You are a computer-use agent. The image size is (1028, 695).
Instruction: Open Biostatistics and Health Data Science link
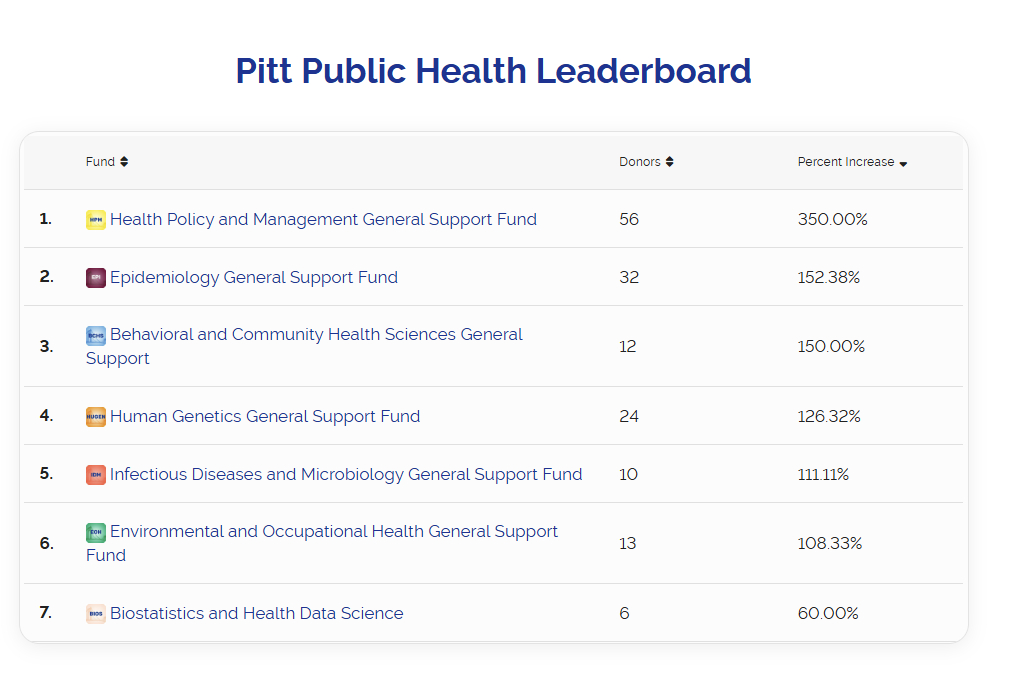pos(257,613)
